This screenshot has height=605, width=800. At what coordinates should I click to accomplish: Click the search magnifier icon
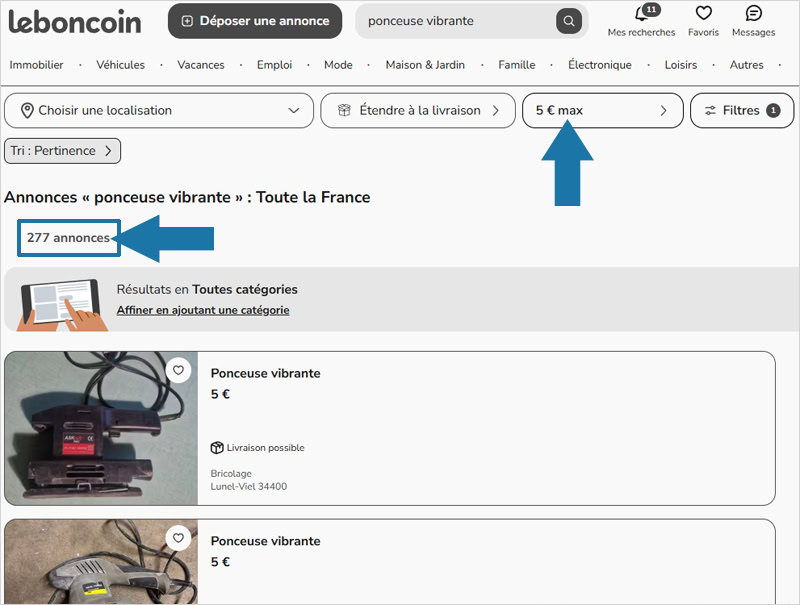[x=569, y=21]
